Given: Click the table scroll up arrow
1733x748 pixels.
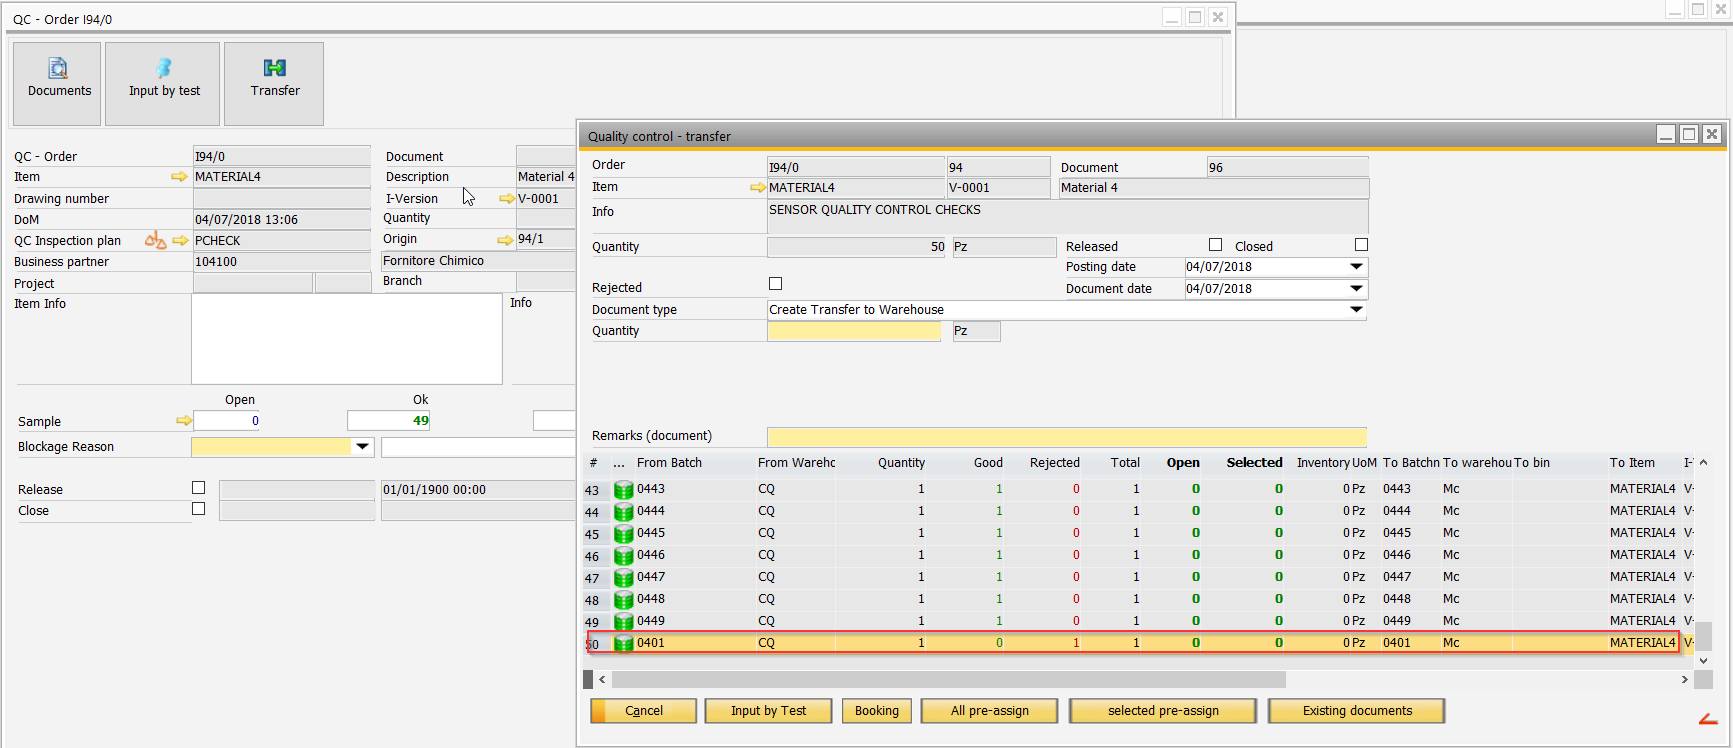Looking at the screenshot, I should 1703,463.
